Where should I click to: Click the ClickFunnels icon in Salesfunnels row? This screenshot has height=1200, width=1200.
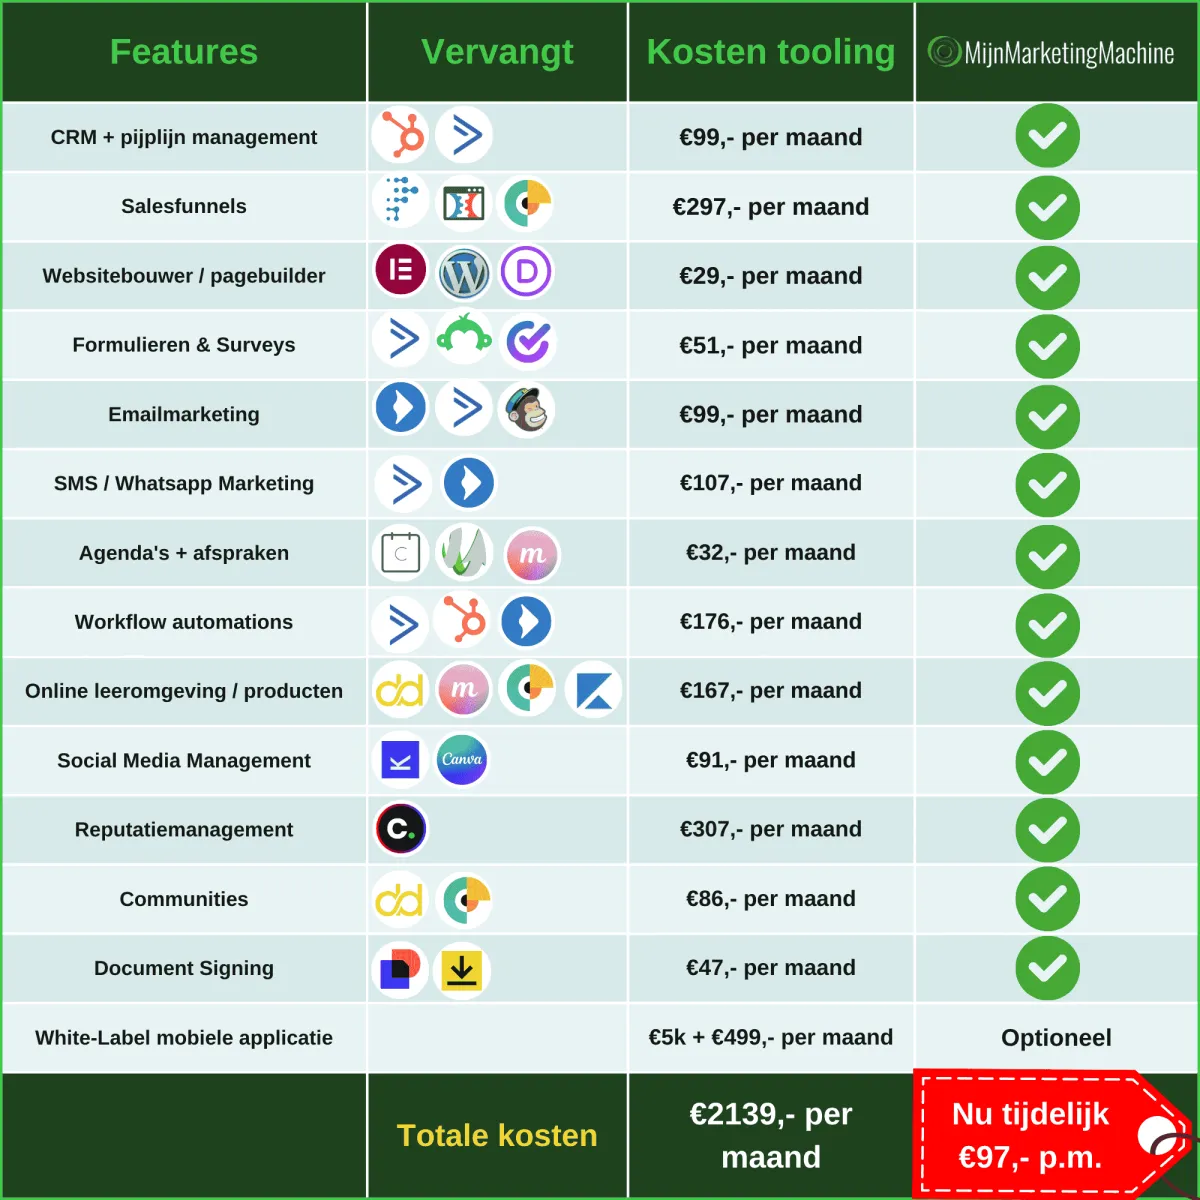pyautogui.click(x=464, y=204)
